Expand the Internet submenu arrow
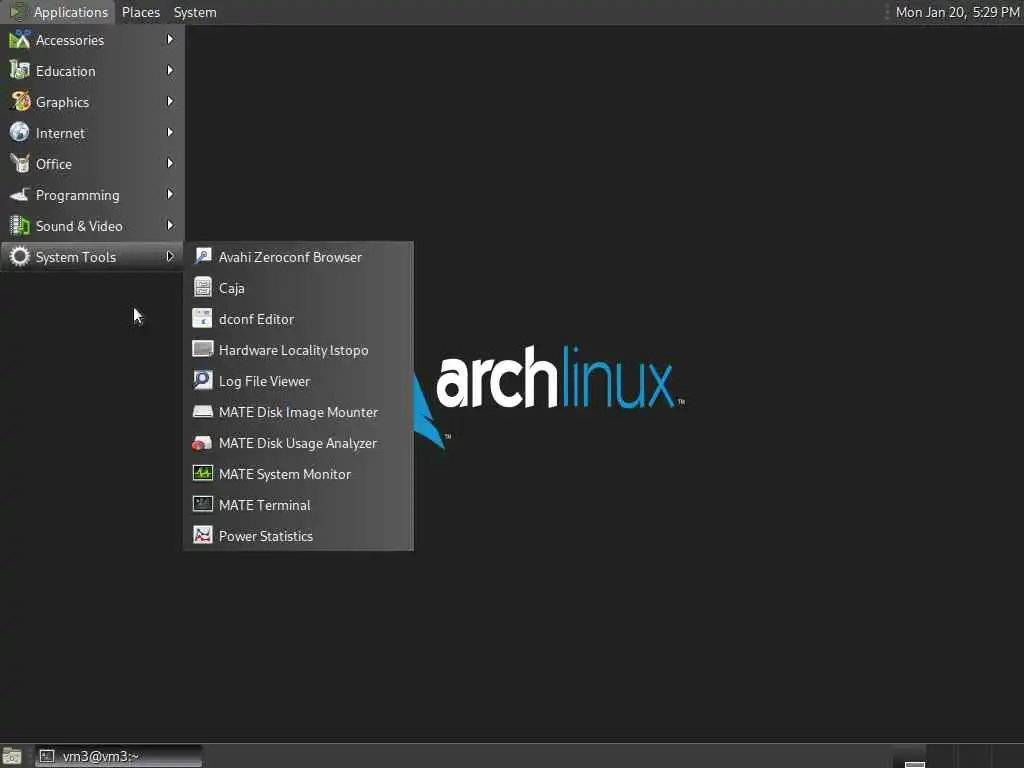1024x768 pixels. tap(170, 132)
